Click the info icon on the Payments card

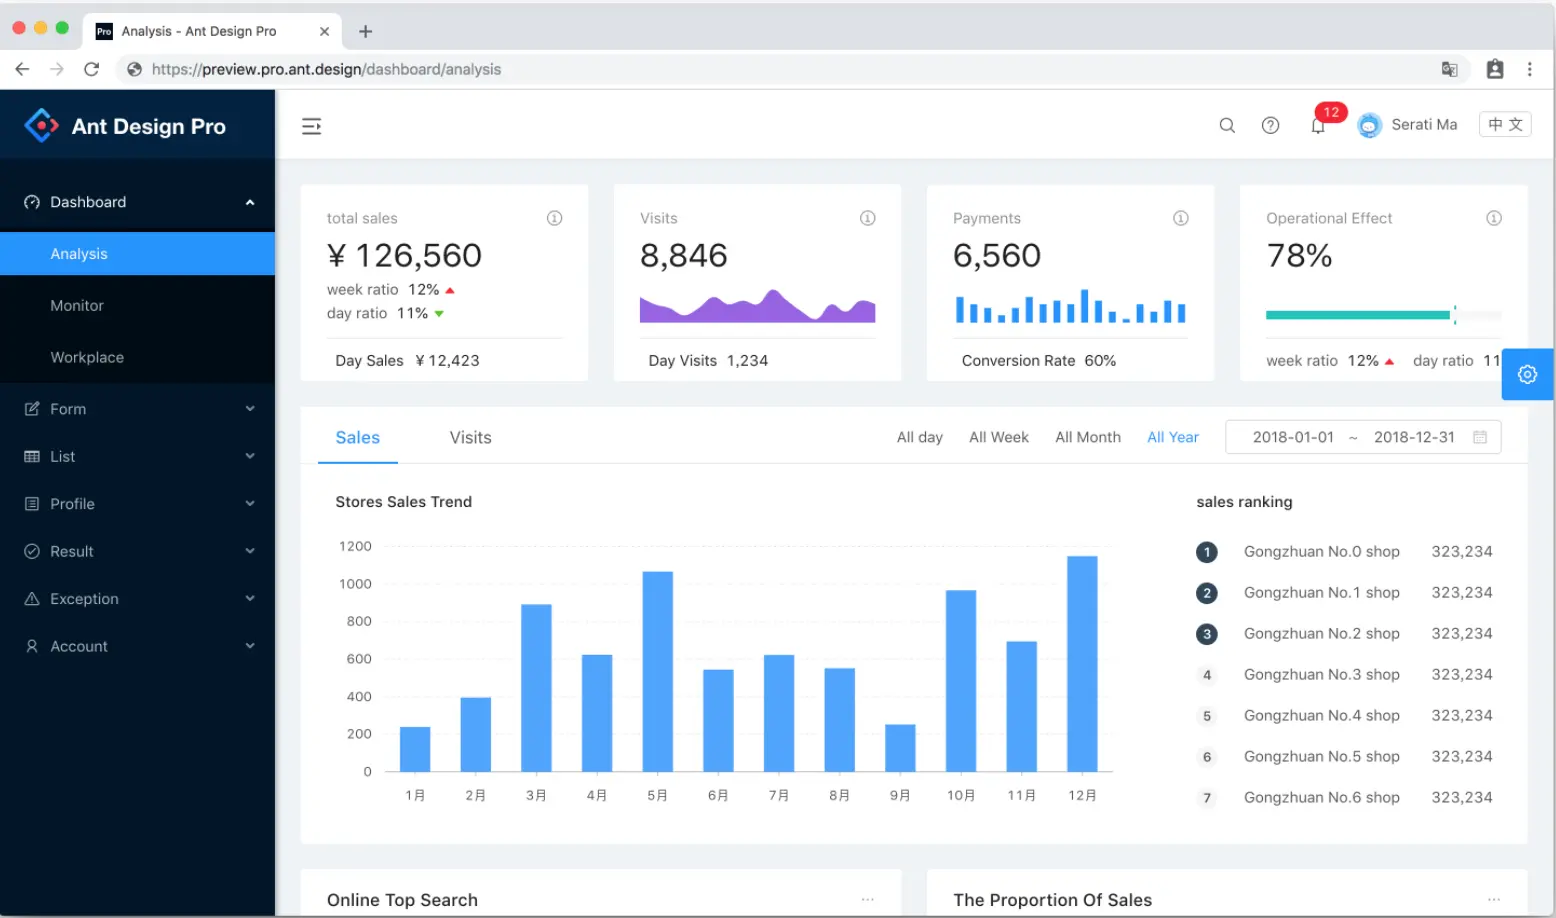click(x=1180, y=218)
